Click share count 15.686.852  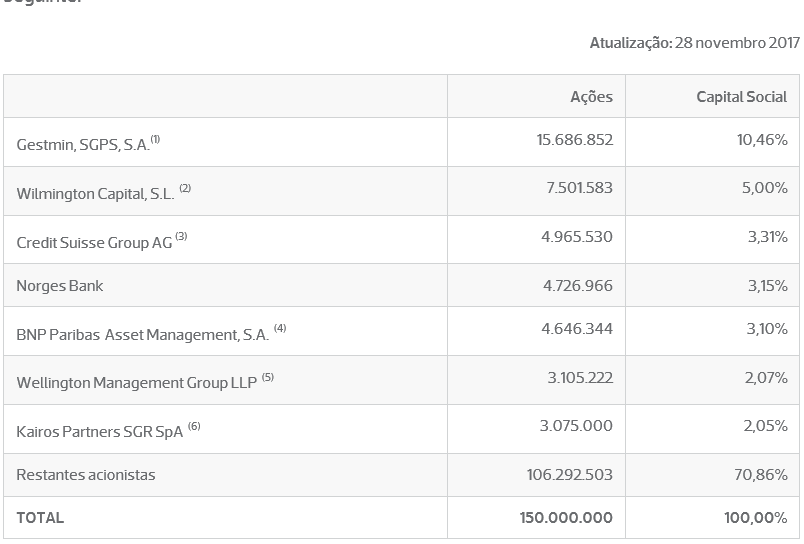(x=574, y=139)
